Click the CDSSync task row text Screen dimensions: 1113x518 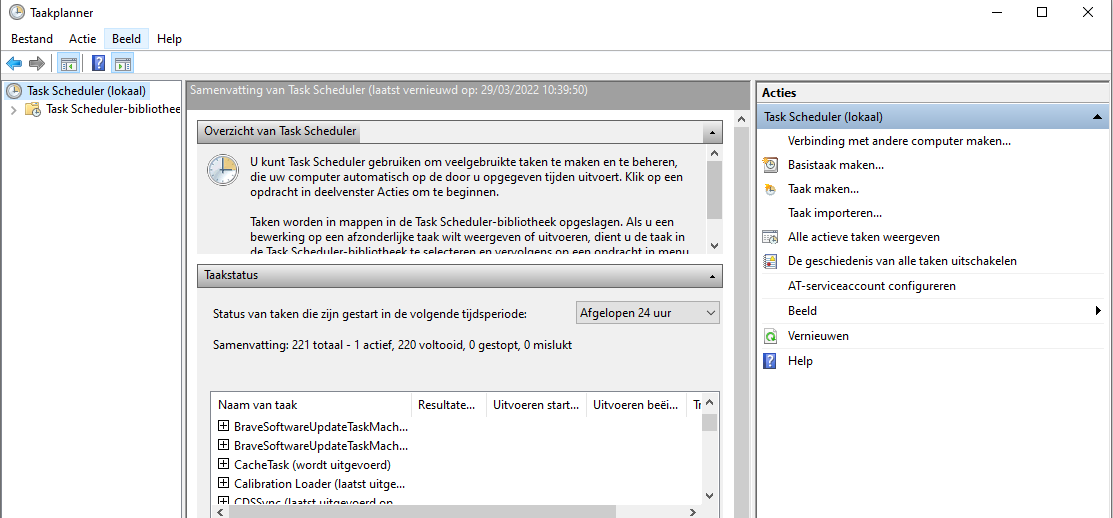314,502
